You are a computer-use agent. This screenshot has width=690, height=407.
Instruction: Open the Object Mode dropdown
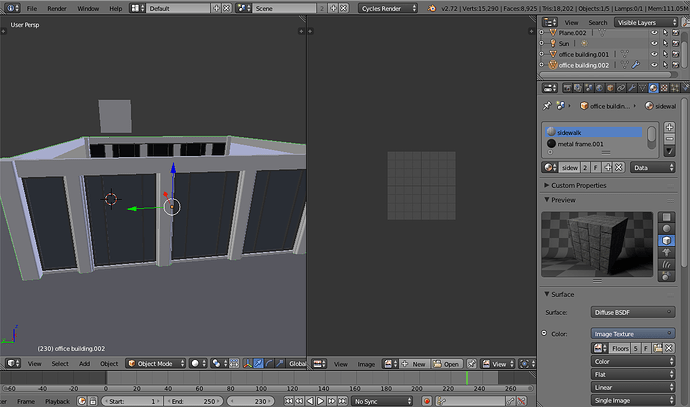click(x=156, y=363)
